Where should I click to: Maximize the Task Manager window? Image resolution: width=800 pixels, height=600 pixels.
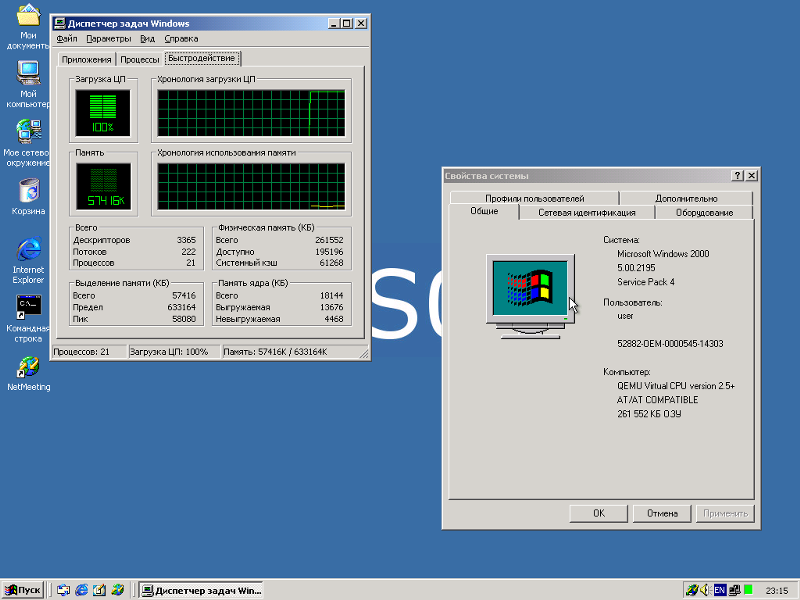click(x=346, y=23)
